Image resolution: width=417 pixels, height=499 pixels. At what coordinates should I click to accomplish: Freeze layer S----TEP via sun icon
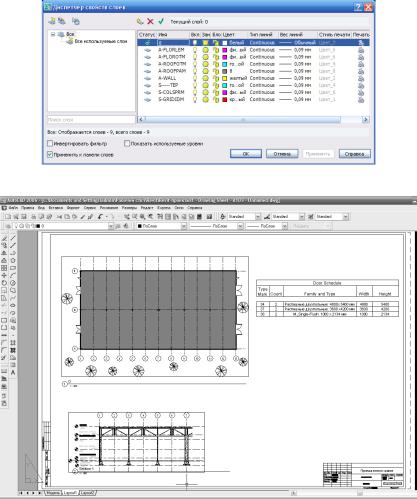206,85
